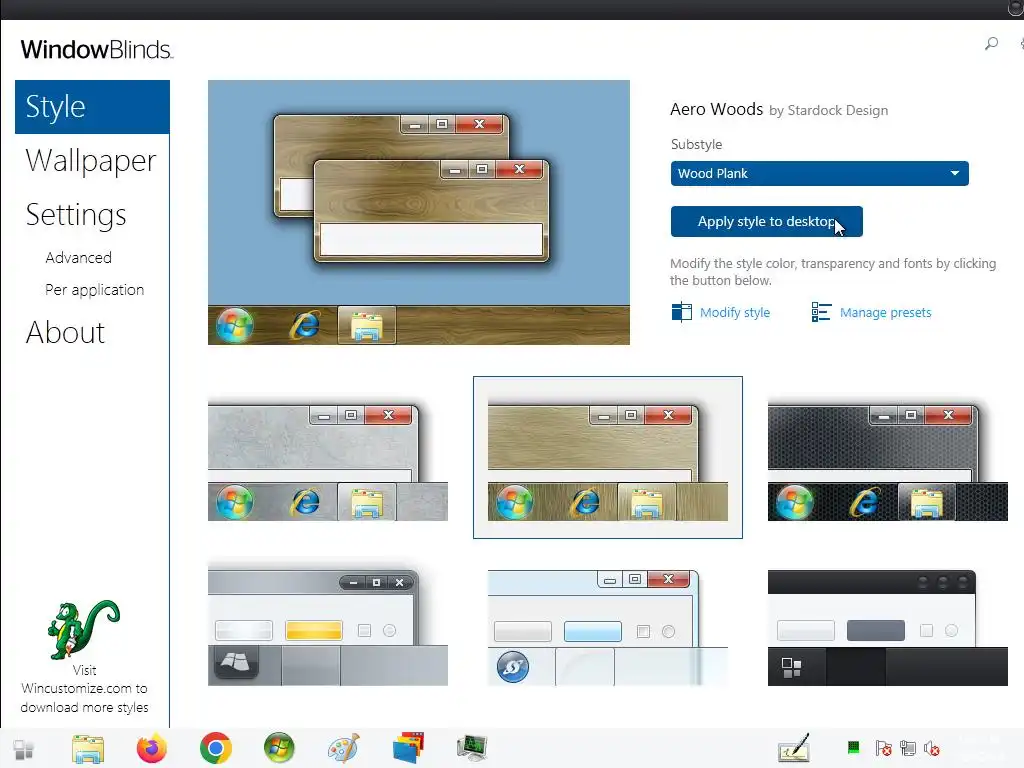
Task: Click the large Aero Woods preview image
Action: [419, 212]
